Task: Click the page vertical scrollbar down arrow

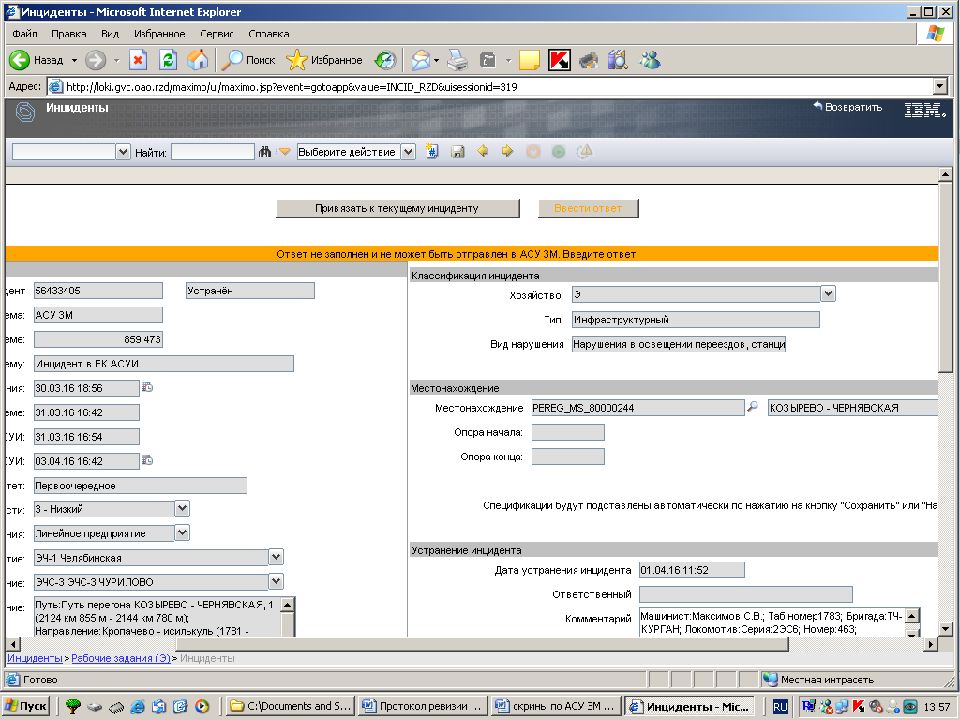Action: (944, 629)
